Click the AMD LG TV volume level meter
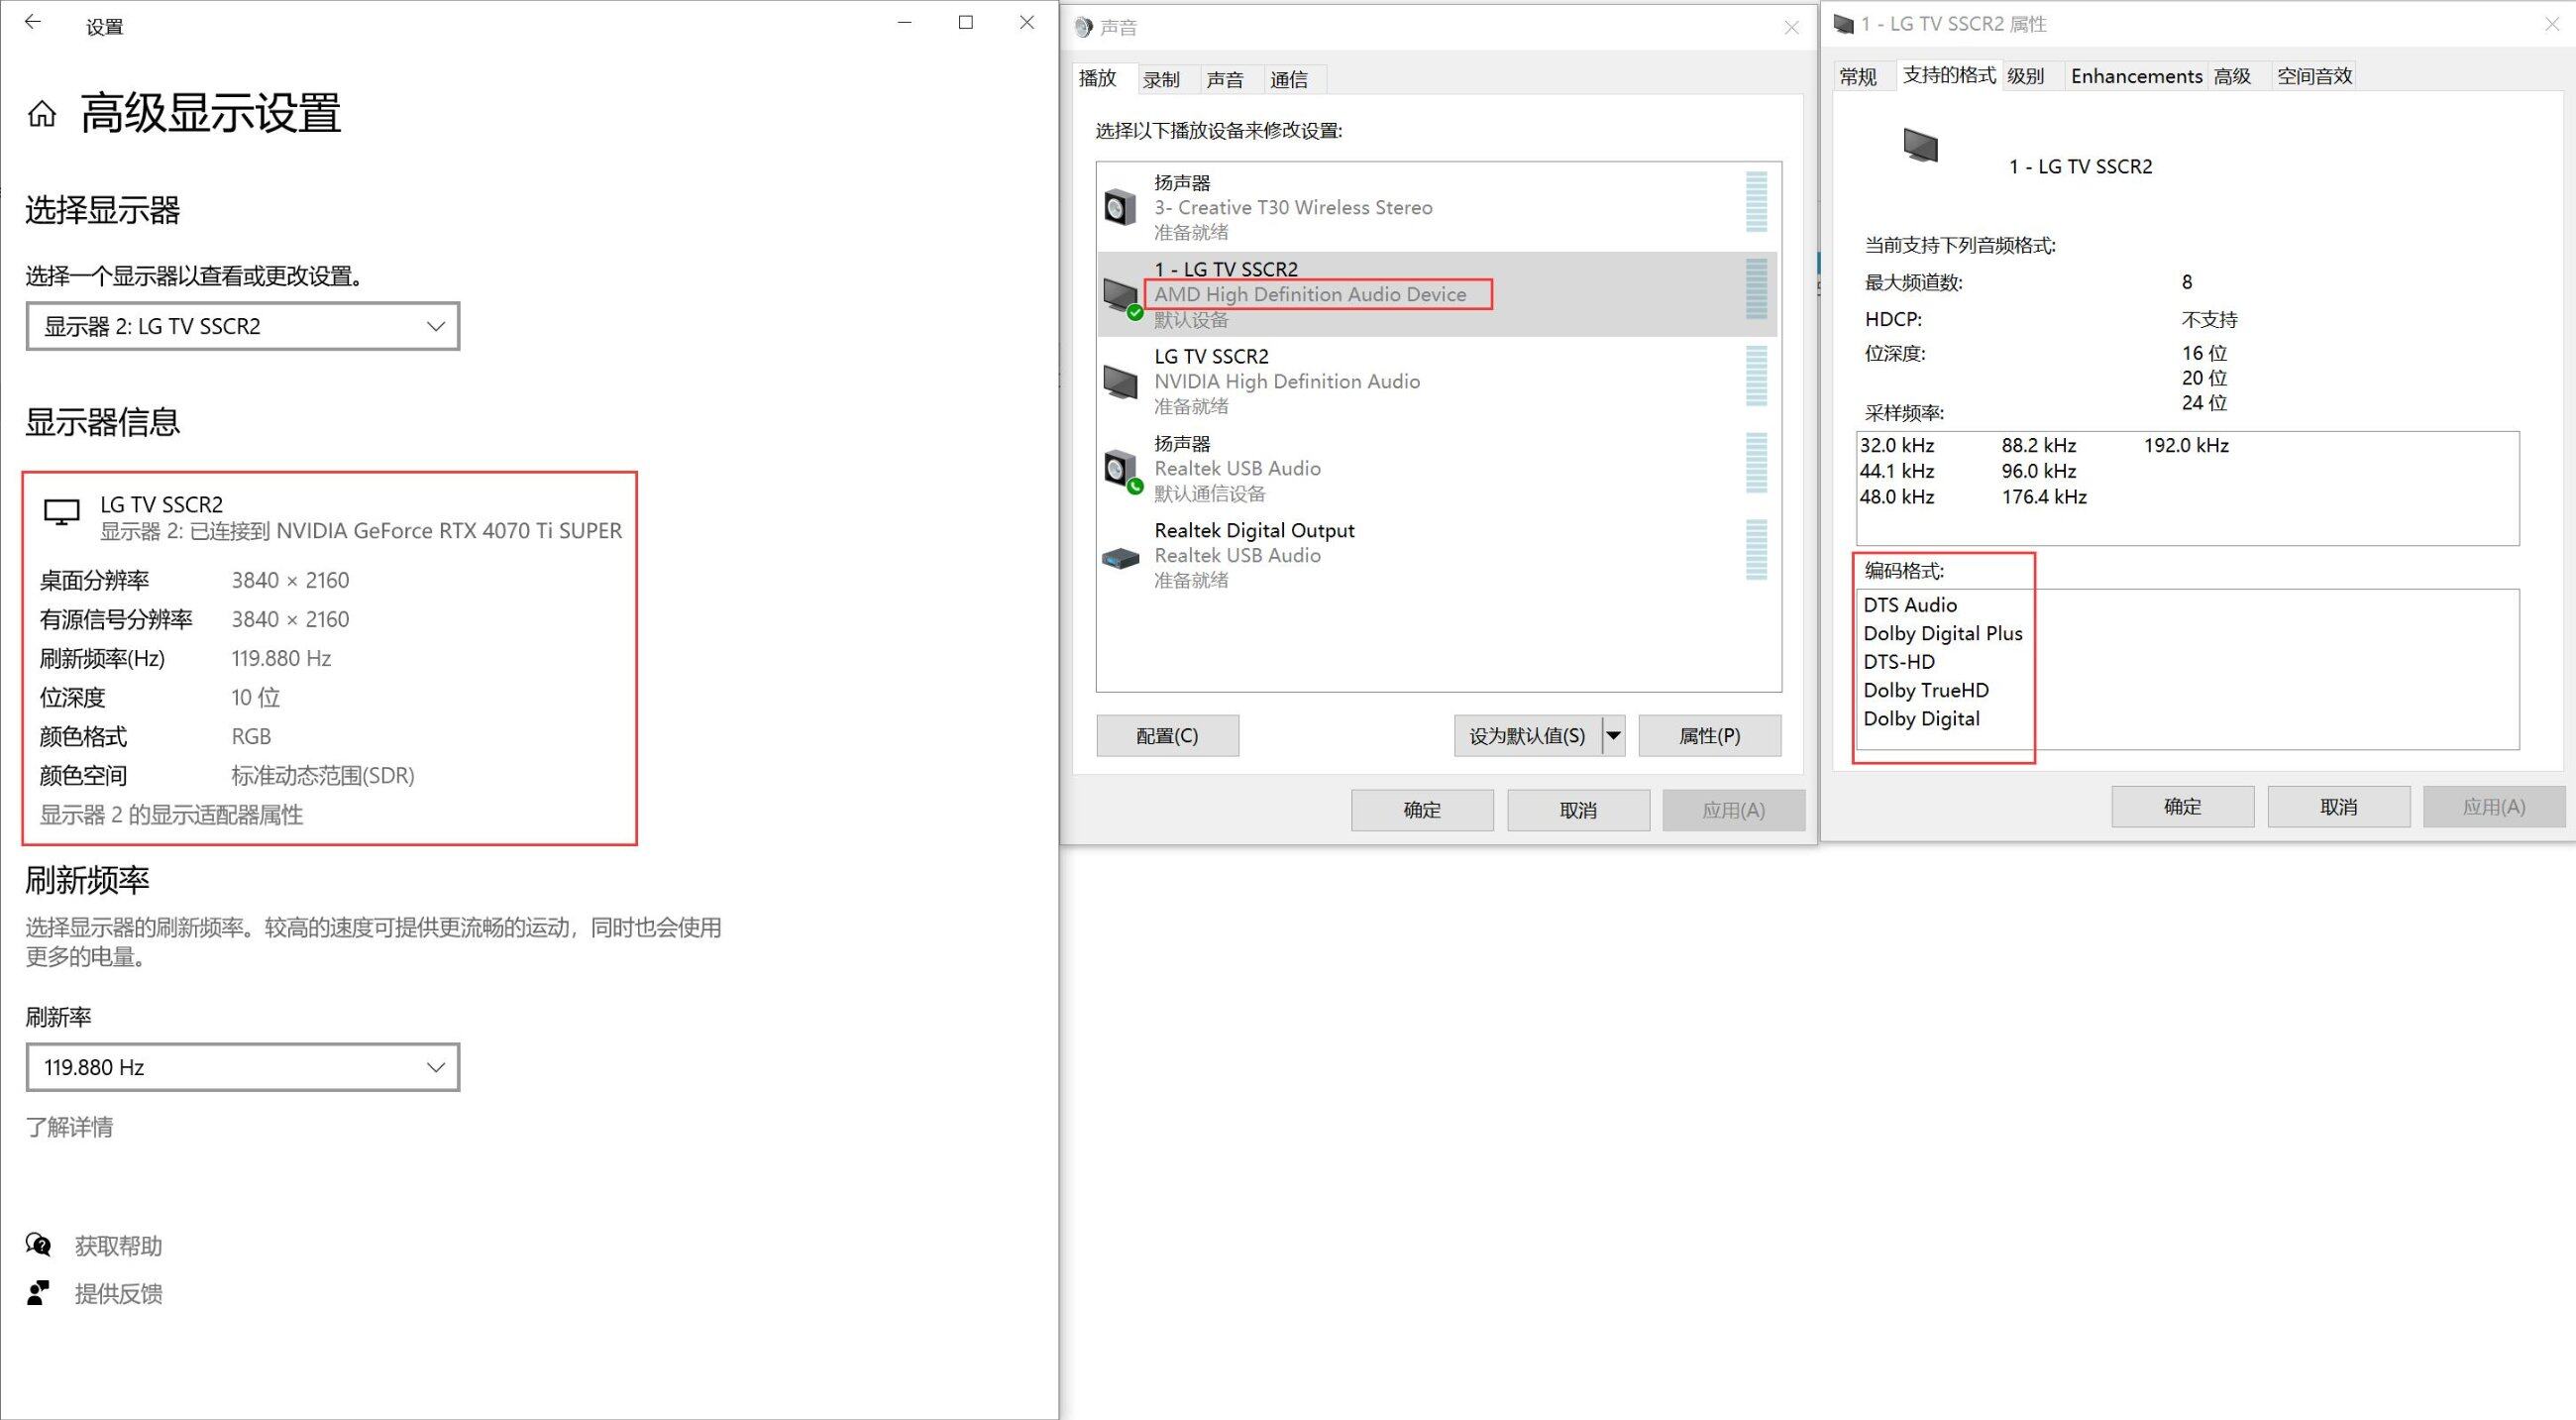Image resolution: width=2576 pixels, height=1420 pixels. [1756, 289]
